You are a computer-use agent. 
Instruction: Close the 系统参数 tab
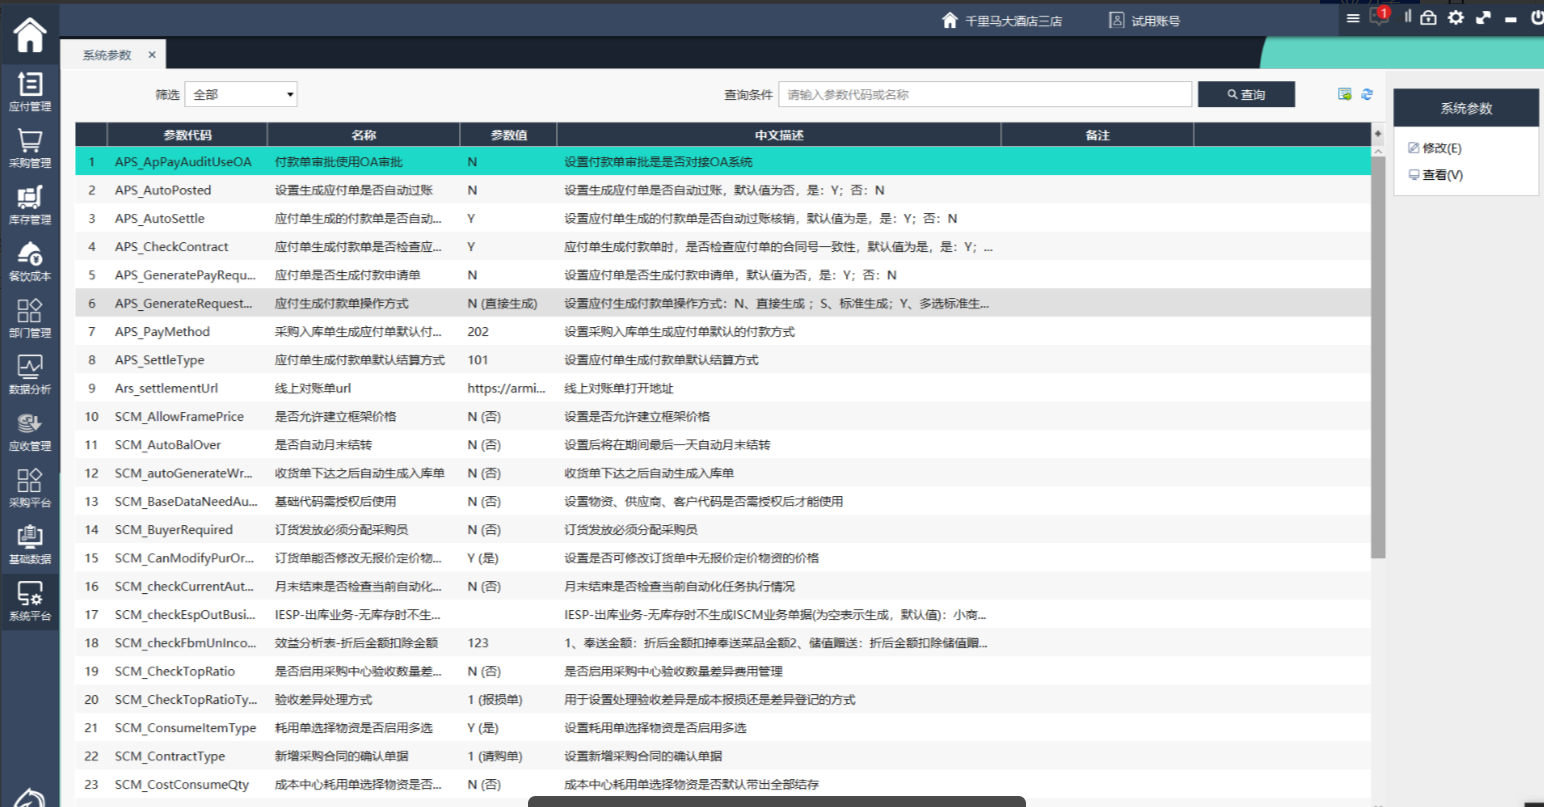[152, 55]
